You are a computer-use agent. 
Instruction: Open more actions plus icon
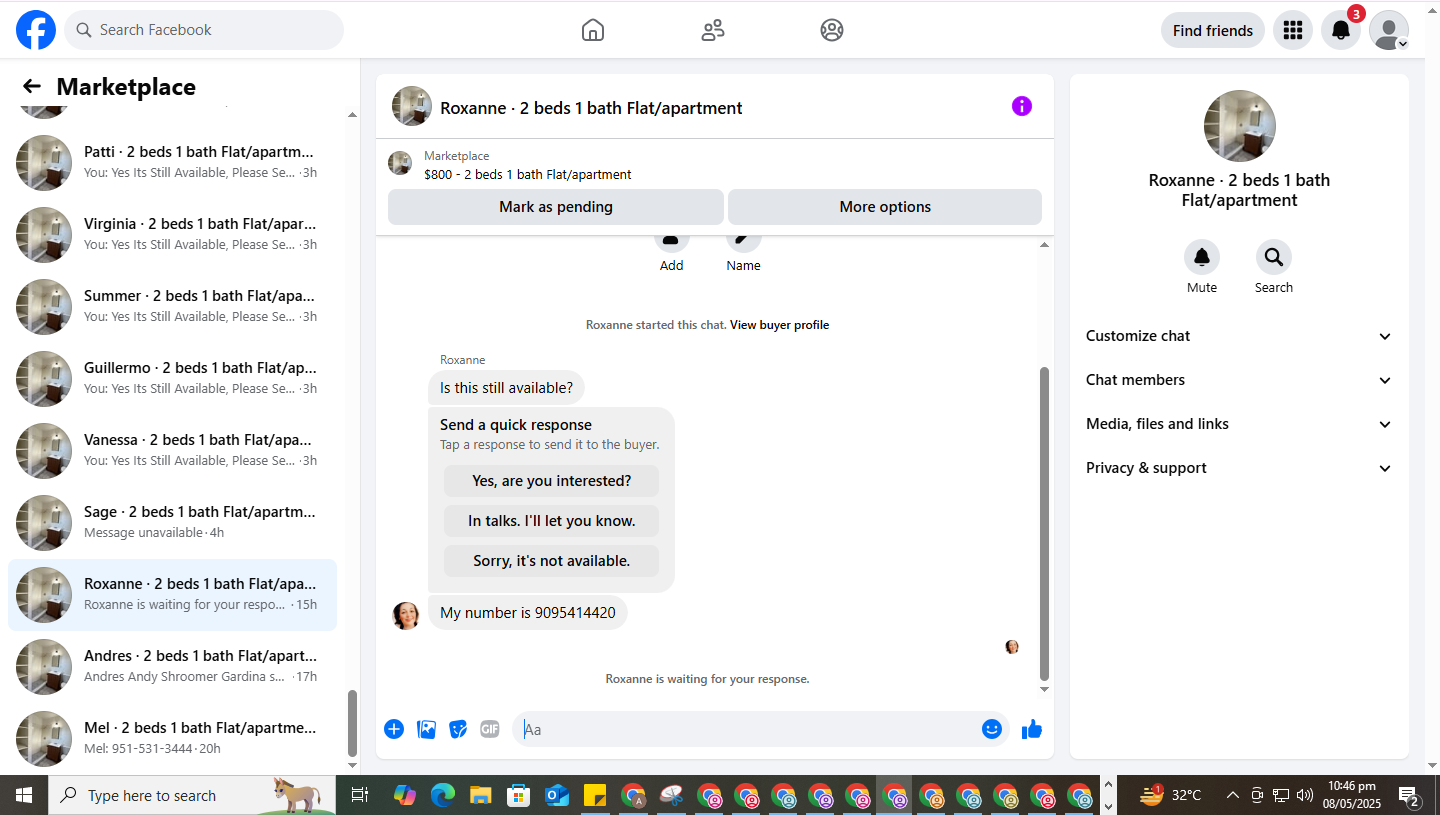click(x=394, y=729)
